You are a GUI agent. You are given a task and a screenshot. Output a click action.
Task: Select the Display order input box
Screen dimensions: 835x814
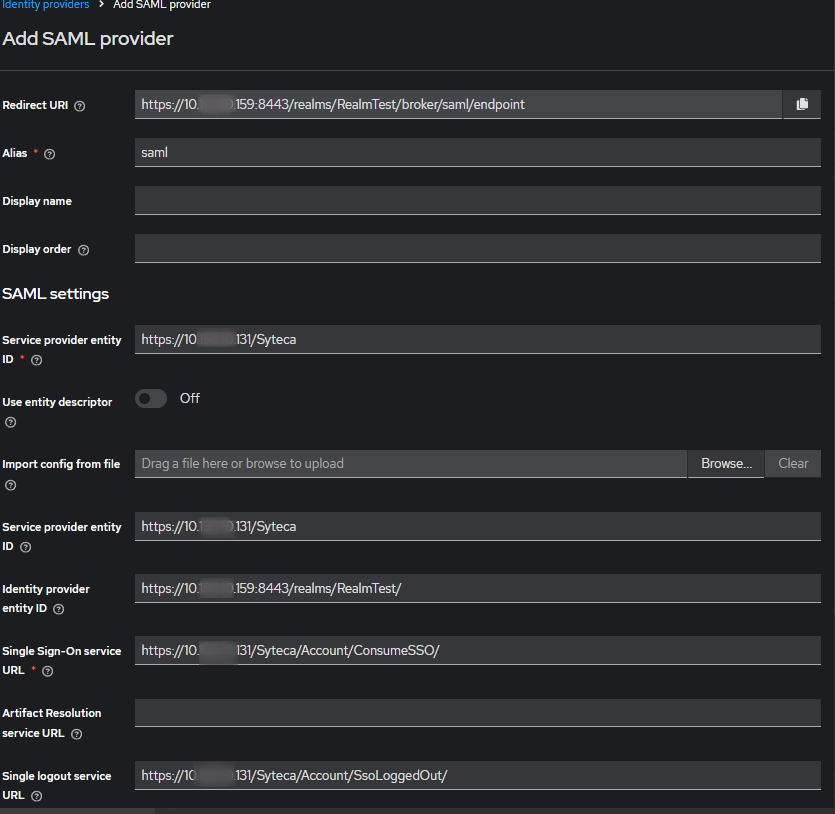(x=477, y=248)
